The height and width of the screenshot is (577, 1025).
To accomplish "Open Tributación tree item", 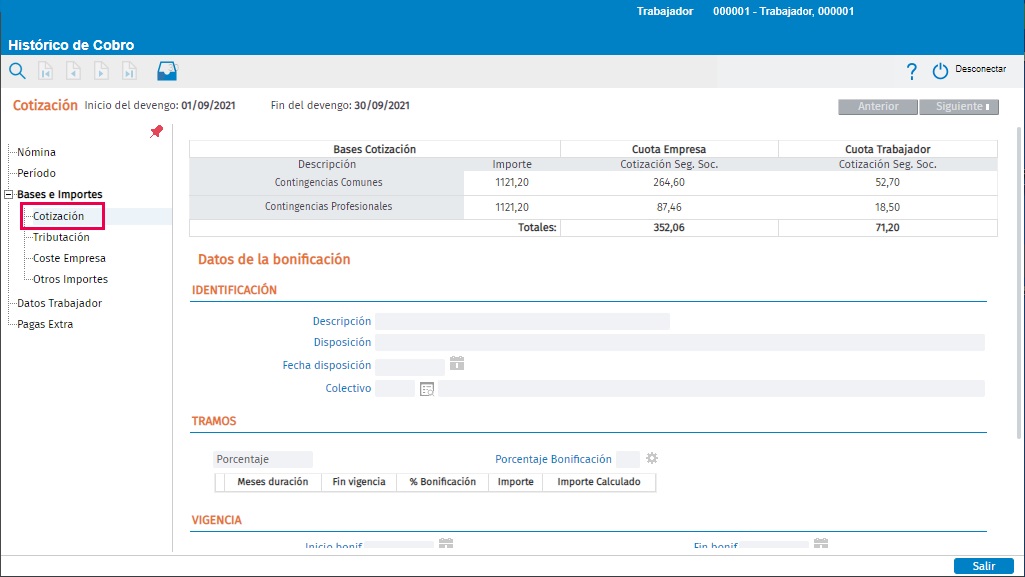I will (61, 237).
